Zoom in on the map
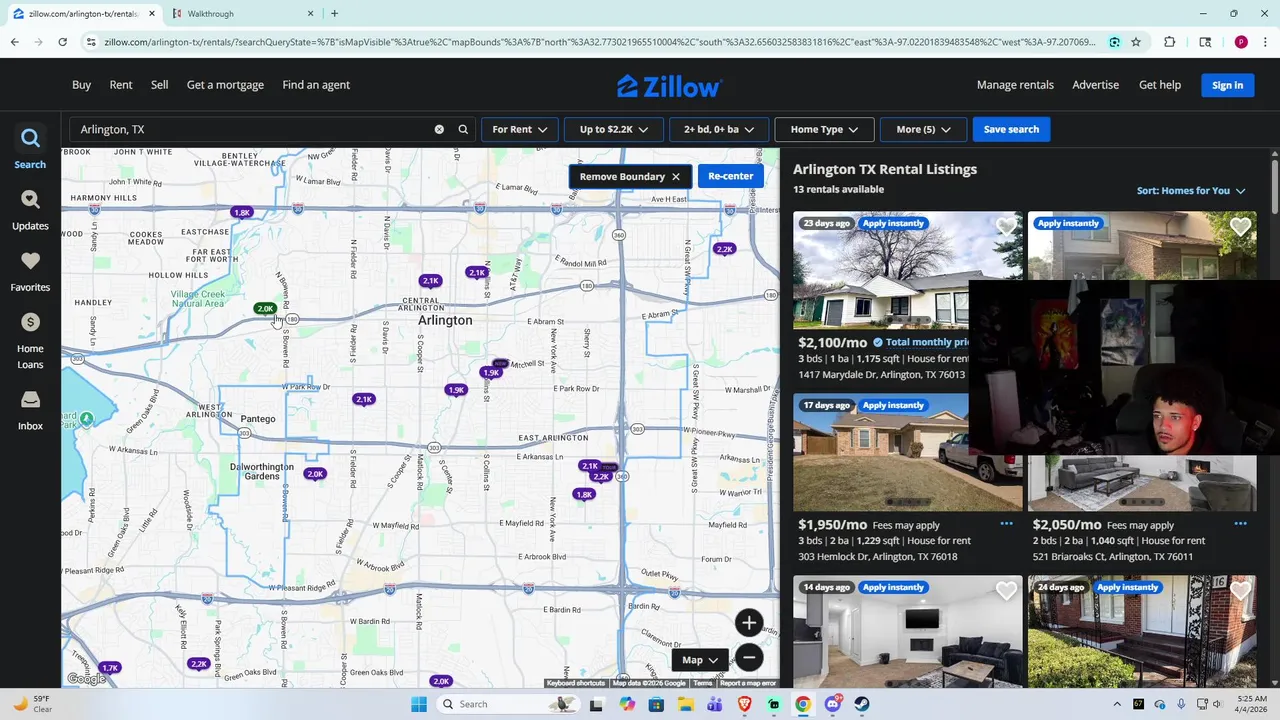This screenshot has width=1280, height=720. pos(749,623)
